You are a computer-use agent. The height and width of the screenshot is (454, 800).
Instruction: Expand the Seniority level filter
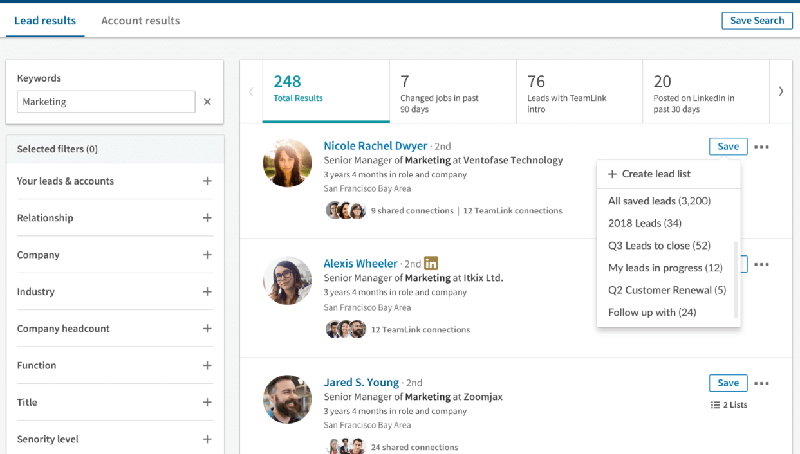coord(207,439)
